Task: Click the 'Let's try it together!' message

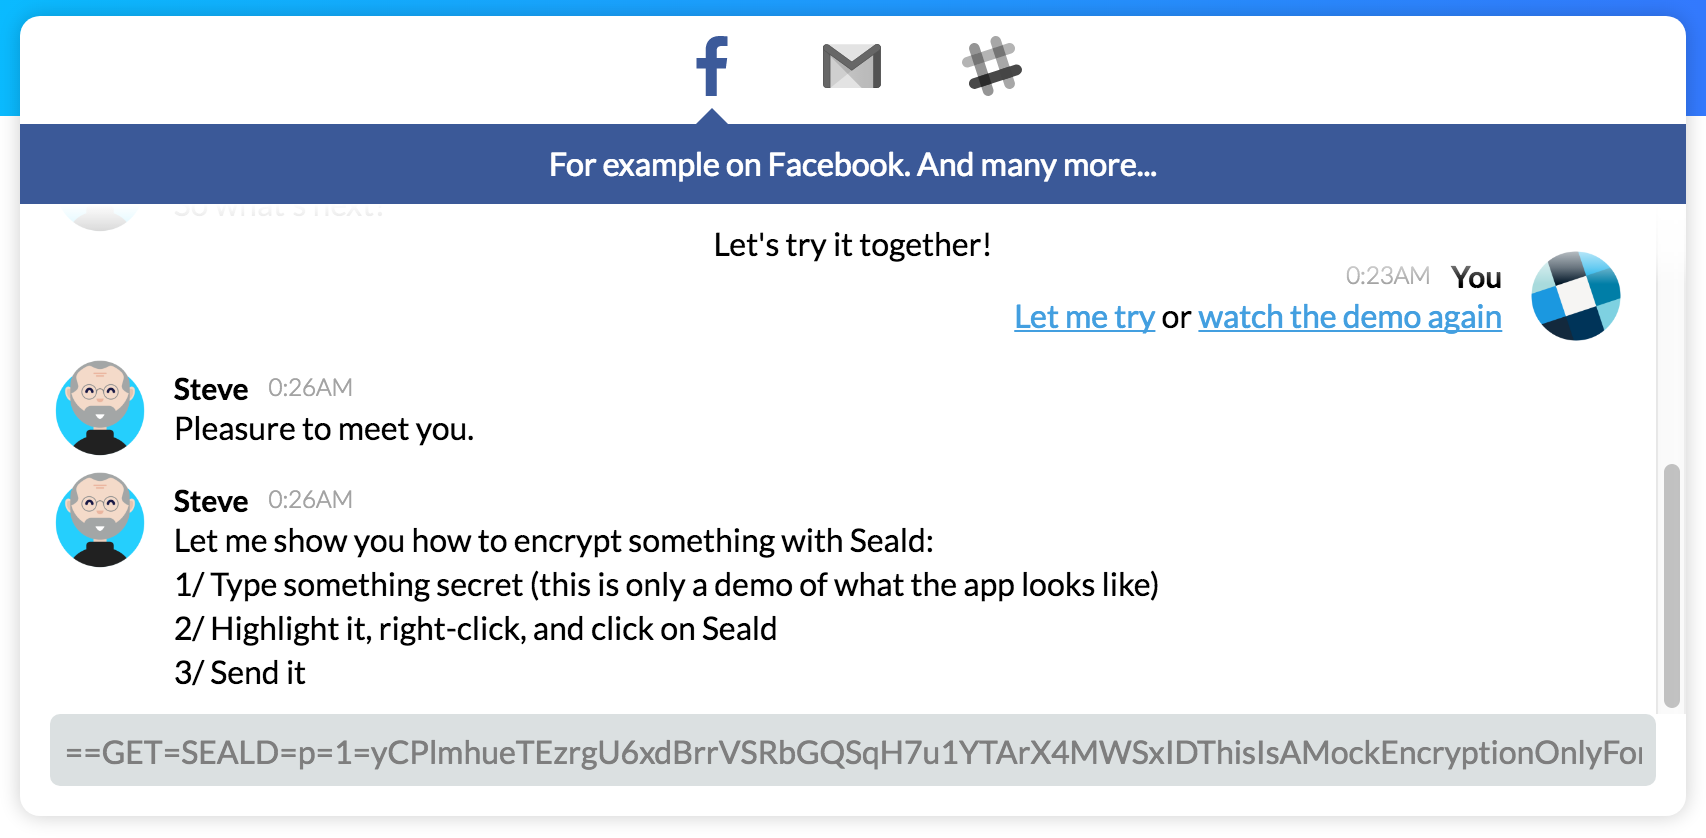Action: 852,245
